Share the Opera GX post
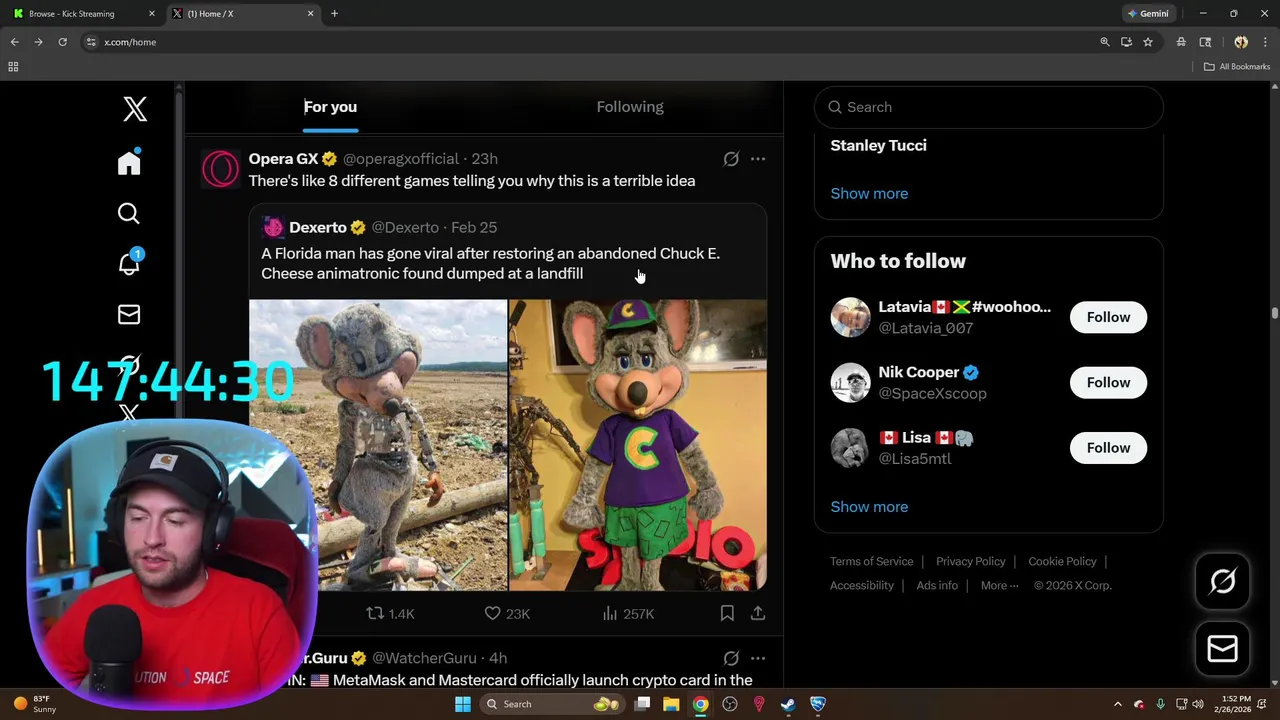This screenshot has width=1280, height=720. point(758,613)
